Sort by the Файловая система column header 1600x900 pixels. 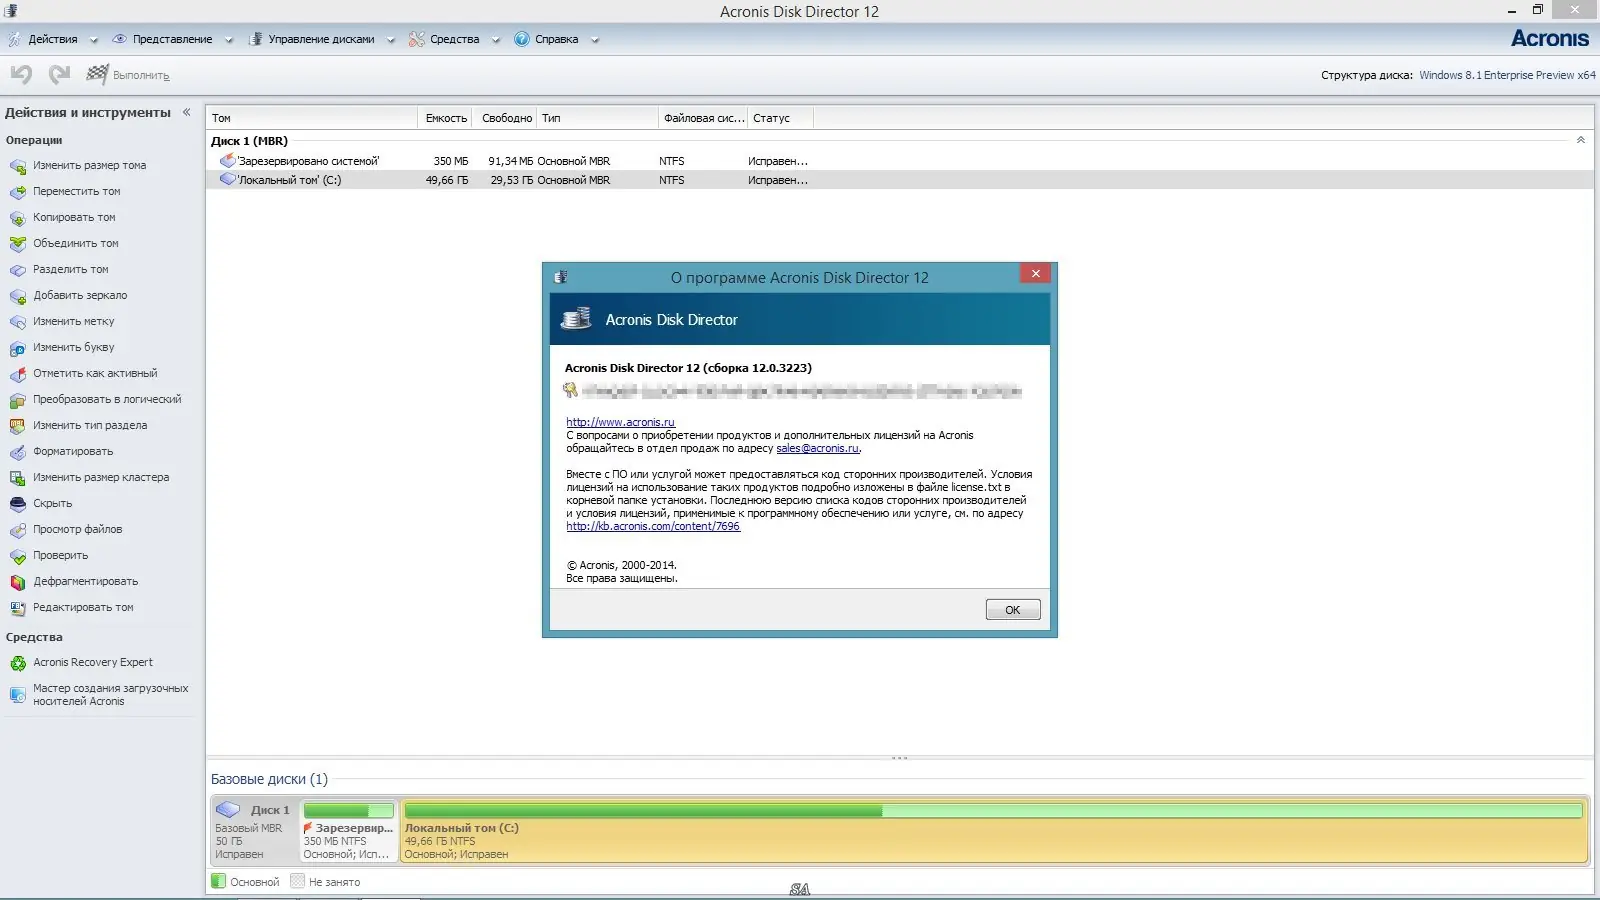[x=703, y=118]
